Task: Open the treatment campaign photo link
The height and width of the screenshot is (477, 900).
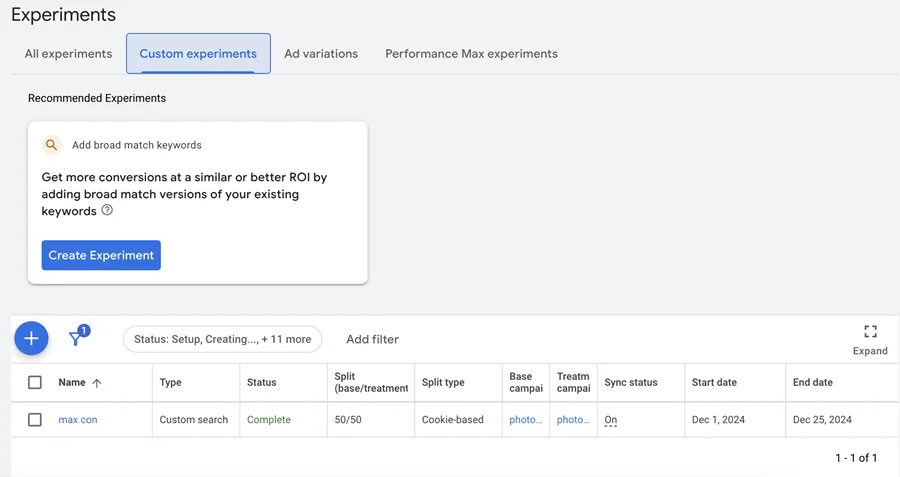Action: click(x=573, y=420)
